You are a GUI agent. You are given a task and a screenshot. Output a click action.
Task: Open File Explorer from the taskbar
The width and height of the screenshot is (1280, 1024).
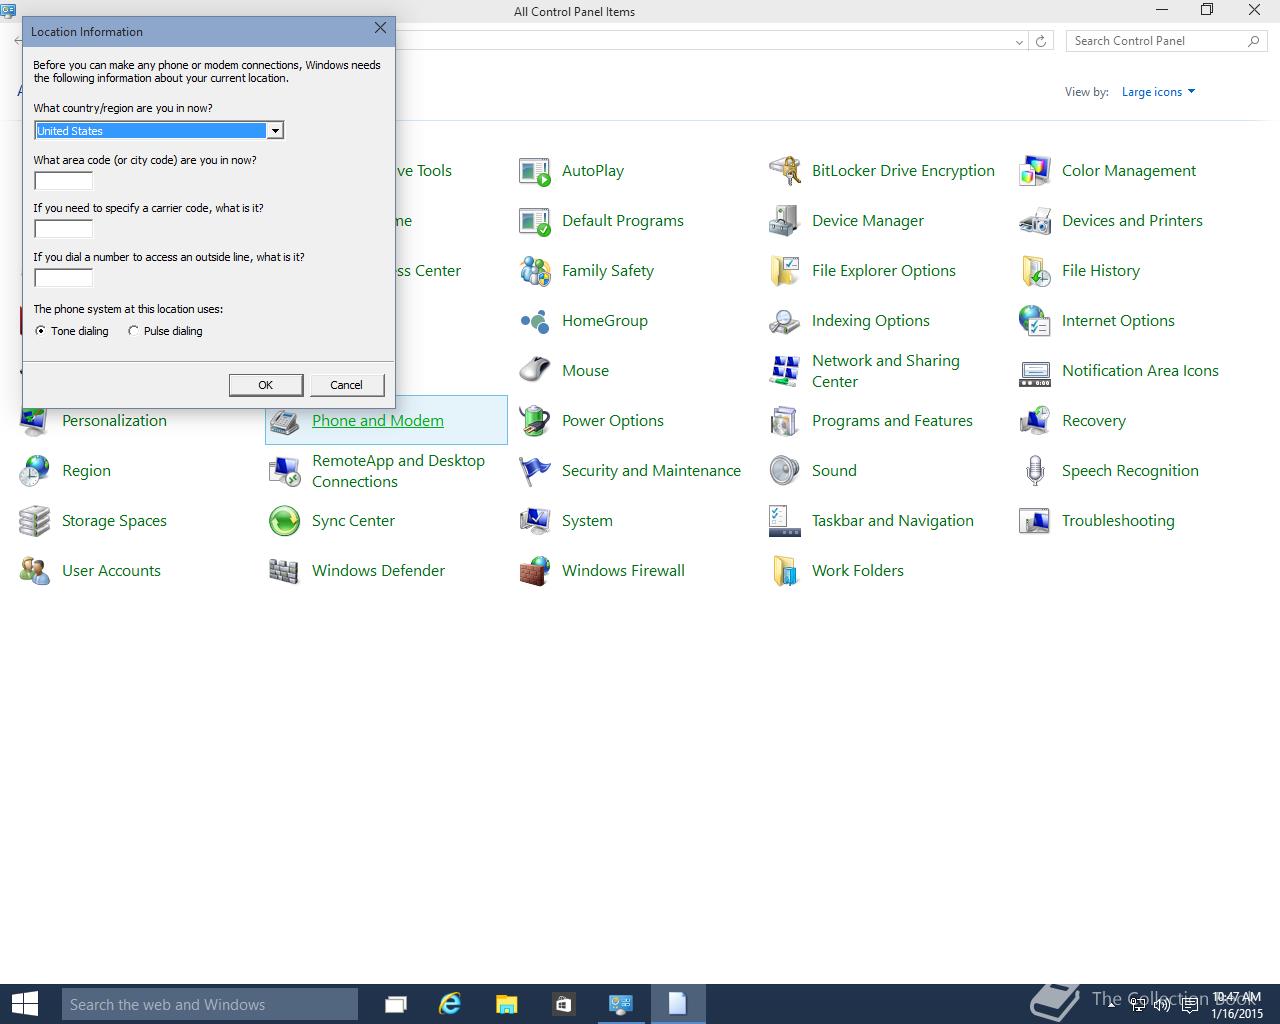pos(506,1004)
